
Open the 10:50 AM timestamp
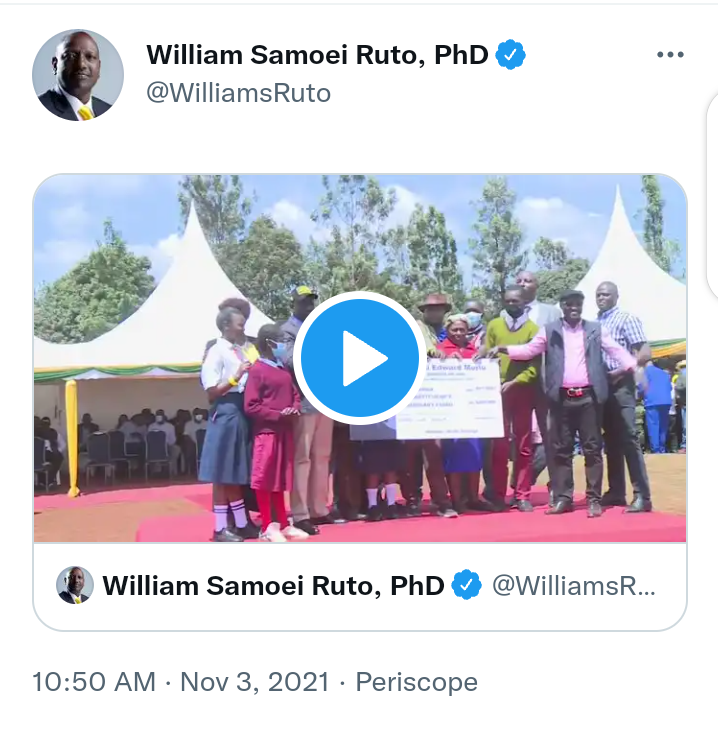pyautogui.click(x=94, y=682)
